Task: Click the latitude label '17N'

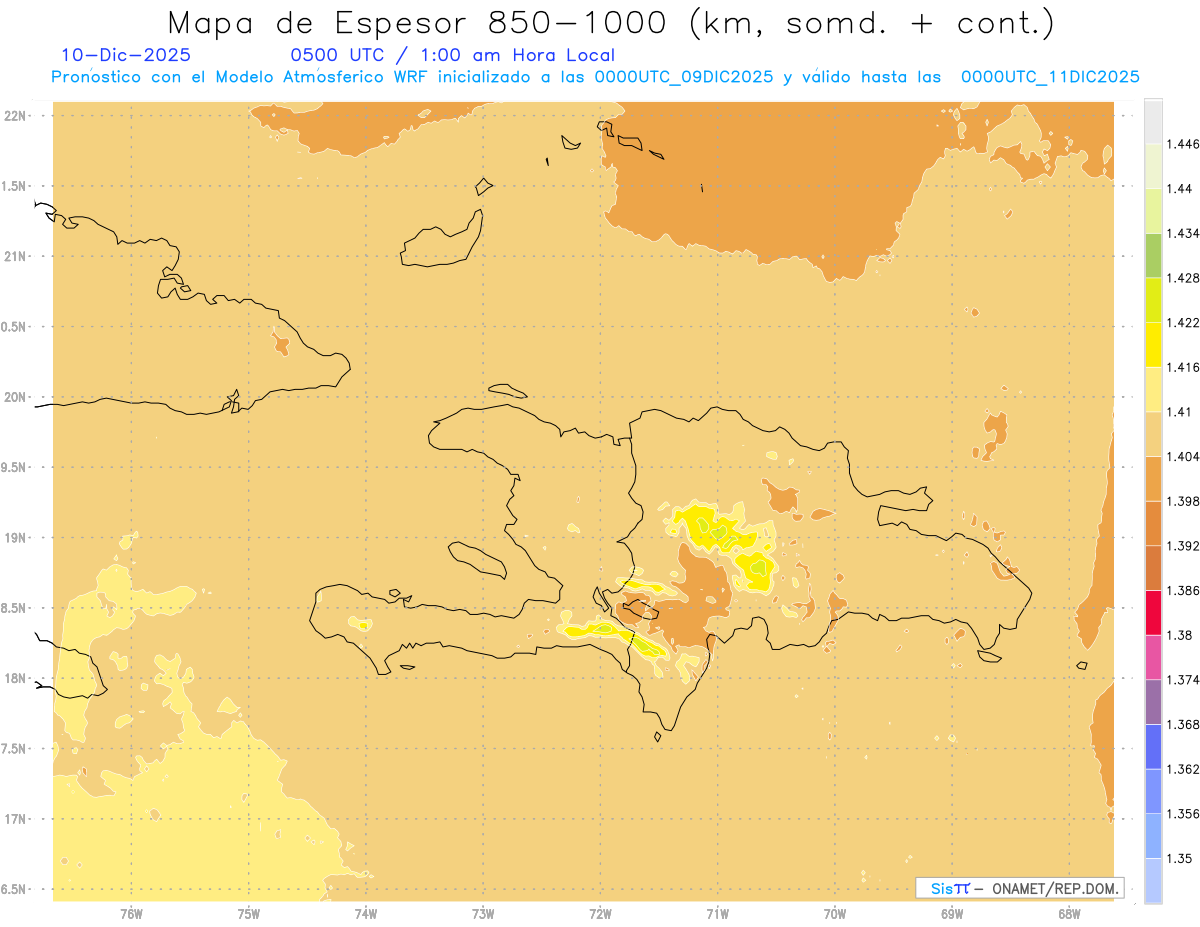Action: click(x=17, y=819)
